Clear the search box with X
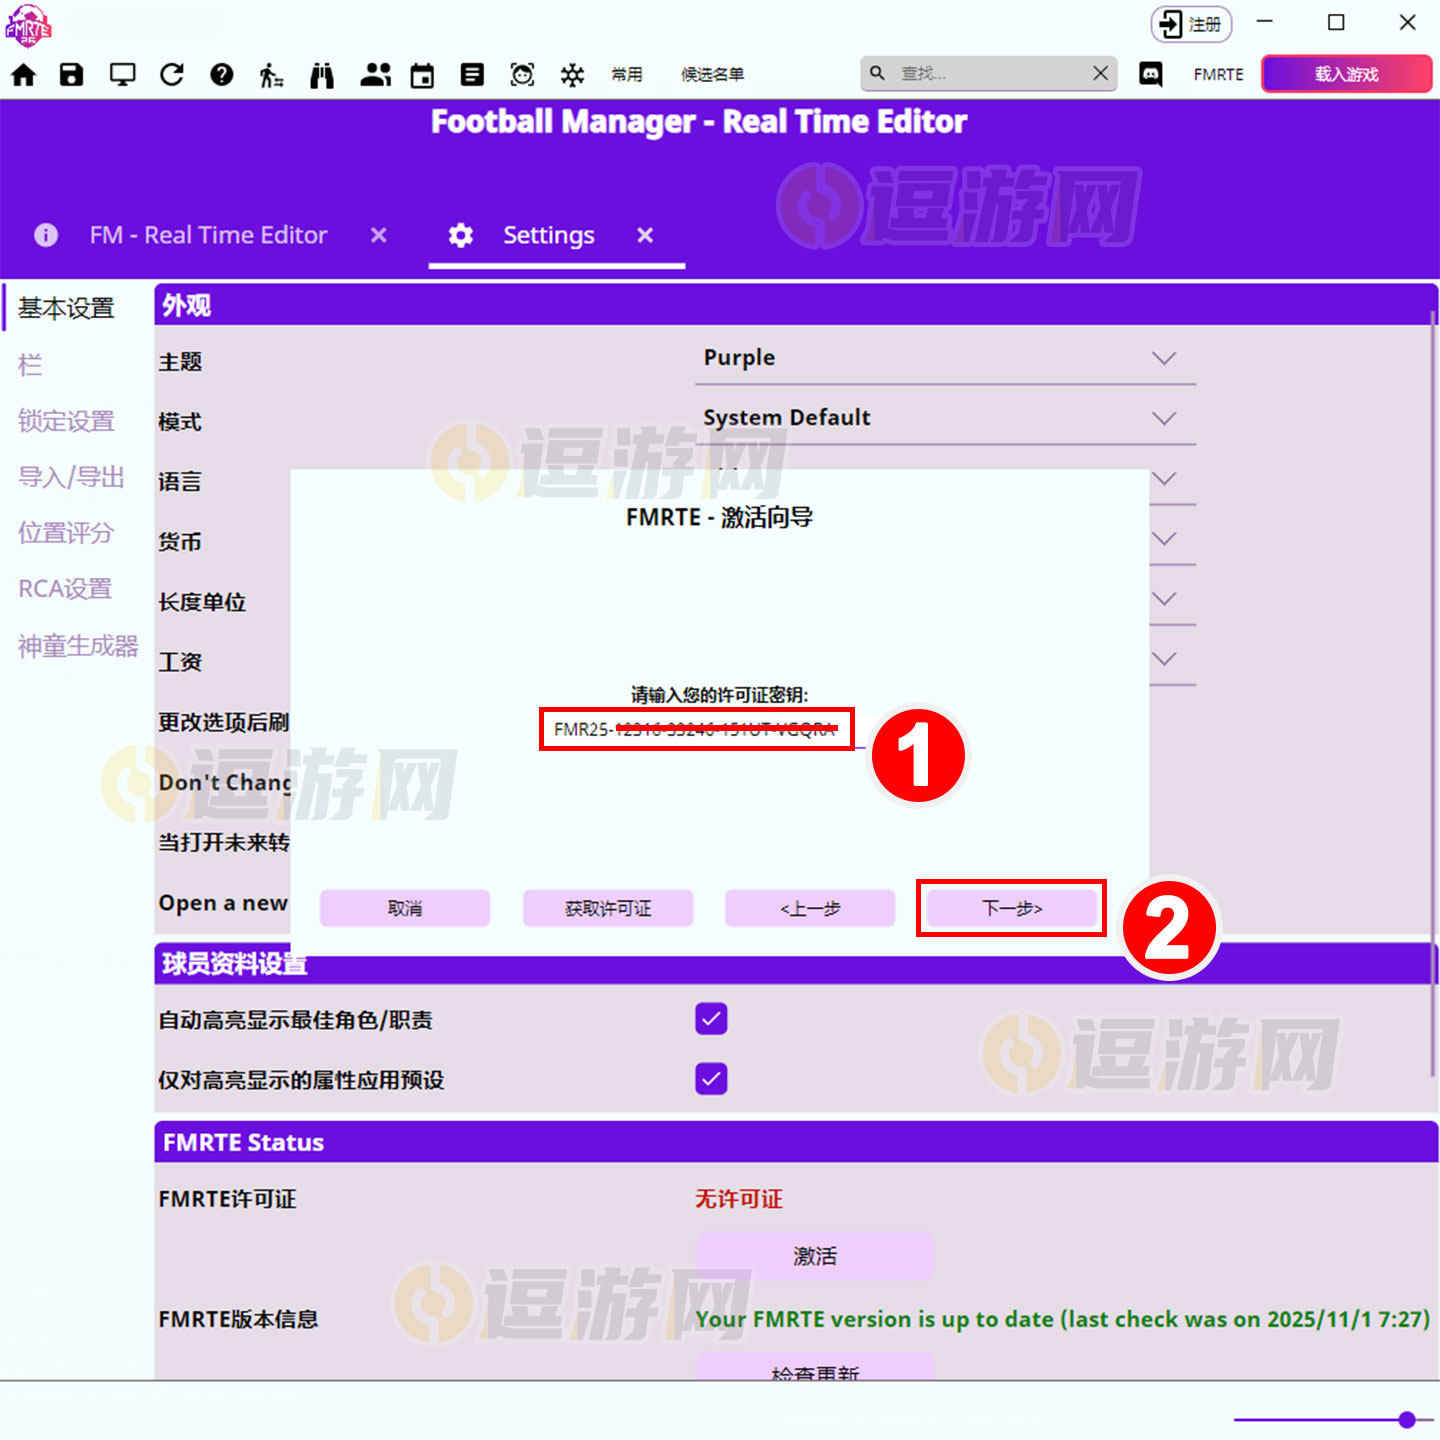 pyautogui.click(x=1100, y=73)
